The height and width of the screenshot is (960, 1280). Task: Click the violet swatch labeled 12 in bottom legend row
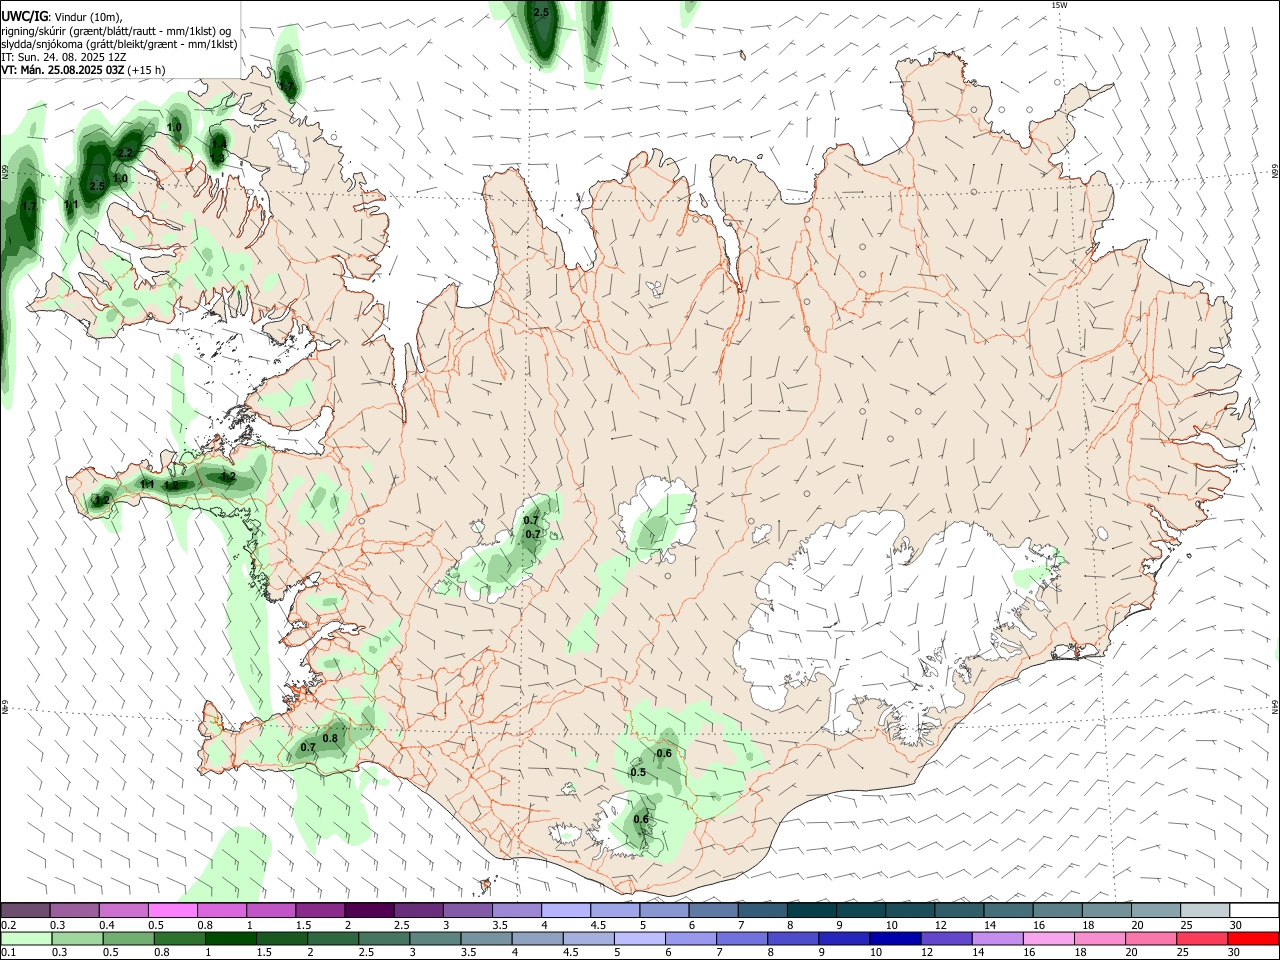[945, 939]
